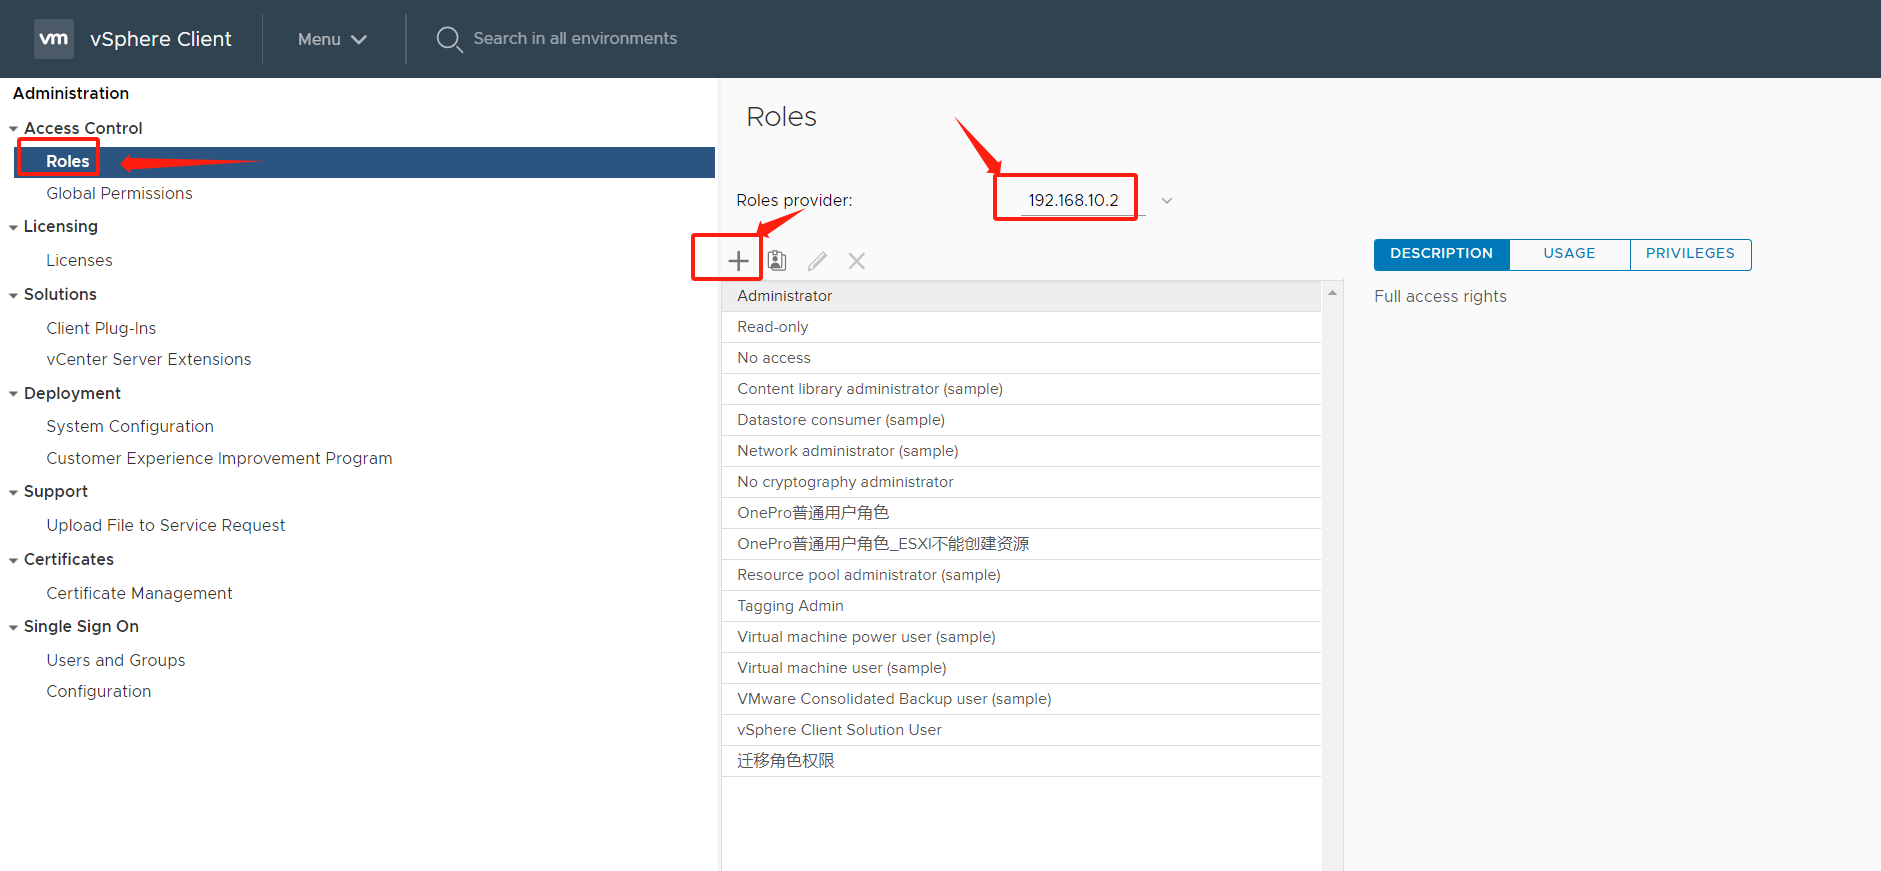Select the Tagging Admin role

[1021, 606]
